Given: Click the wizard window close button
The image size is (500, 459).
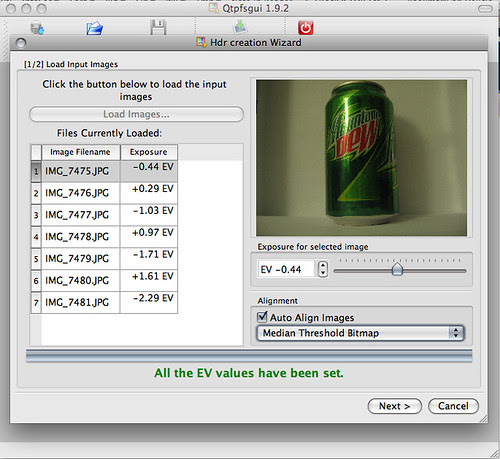Looking at the screenshot, I should 21,43.
